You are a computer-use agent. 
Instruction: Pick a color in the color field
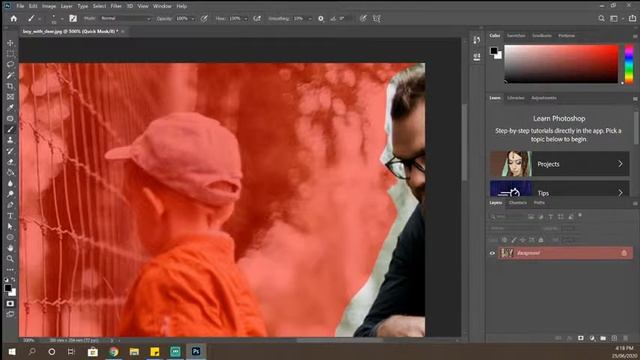(561, 64)
